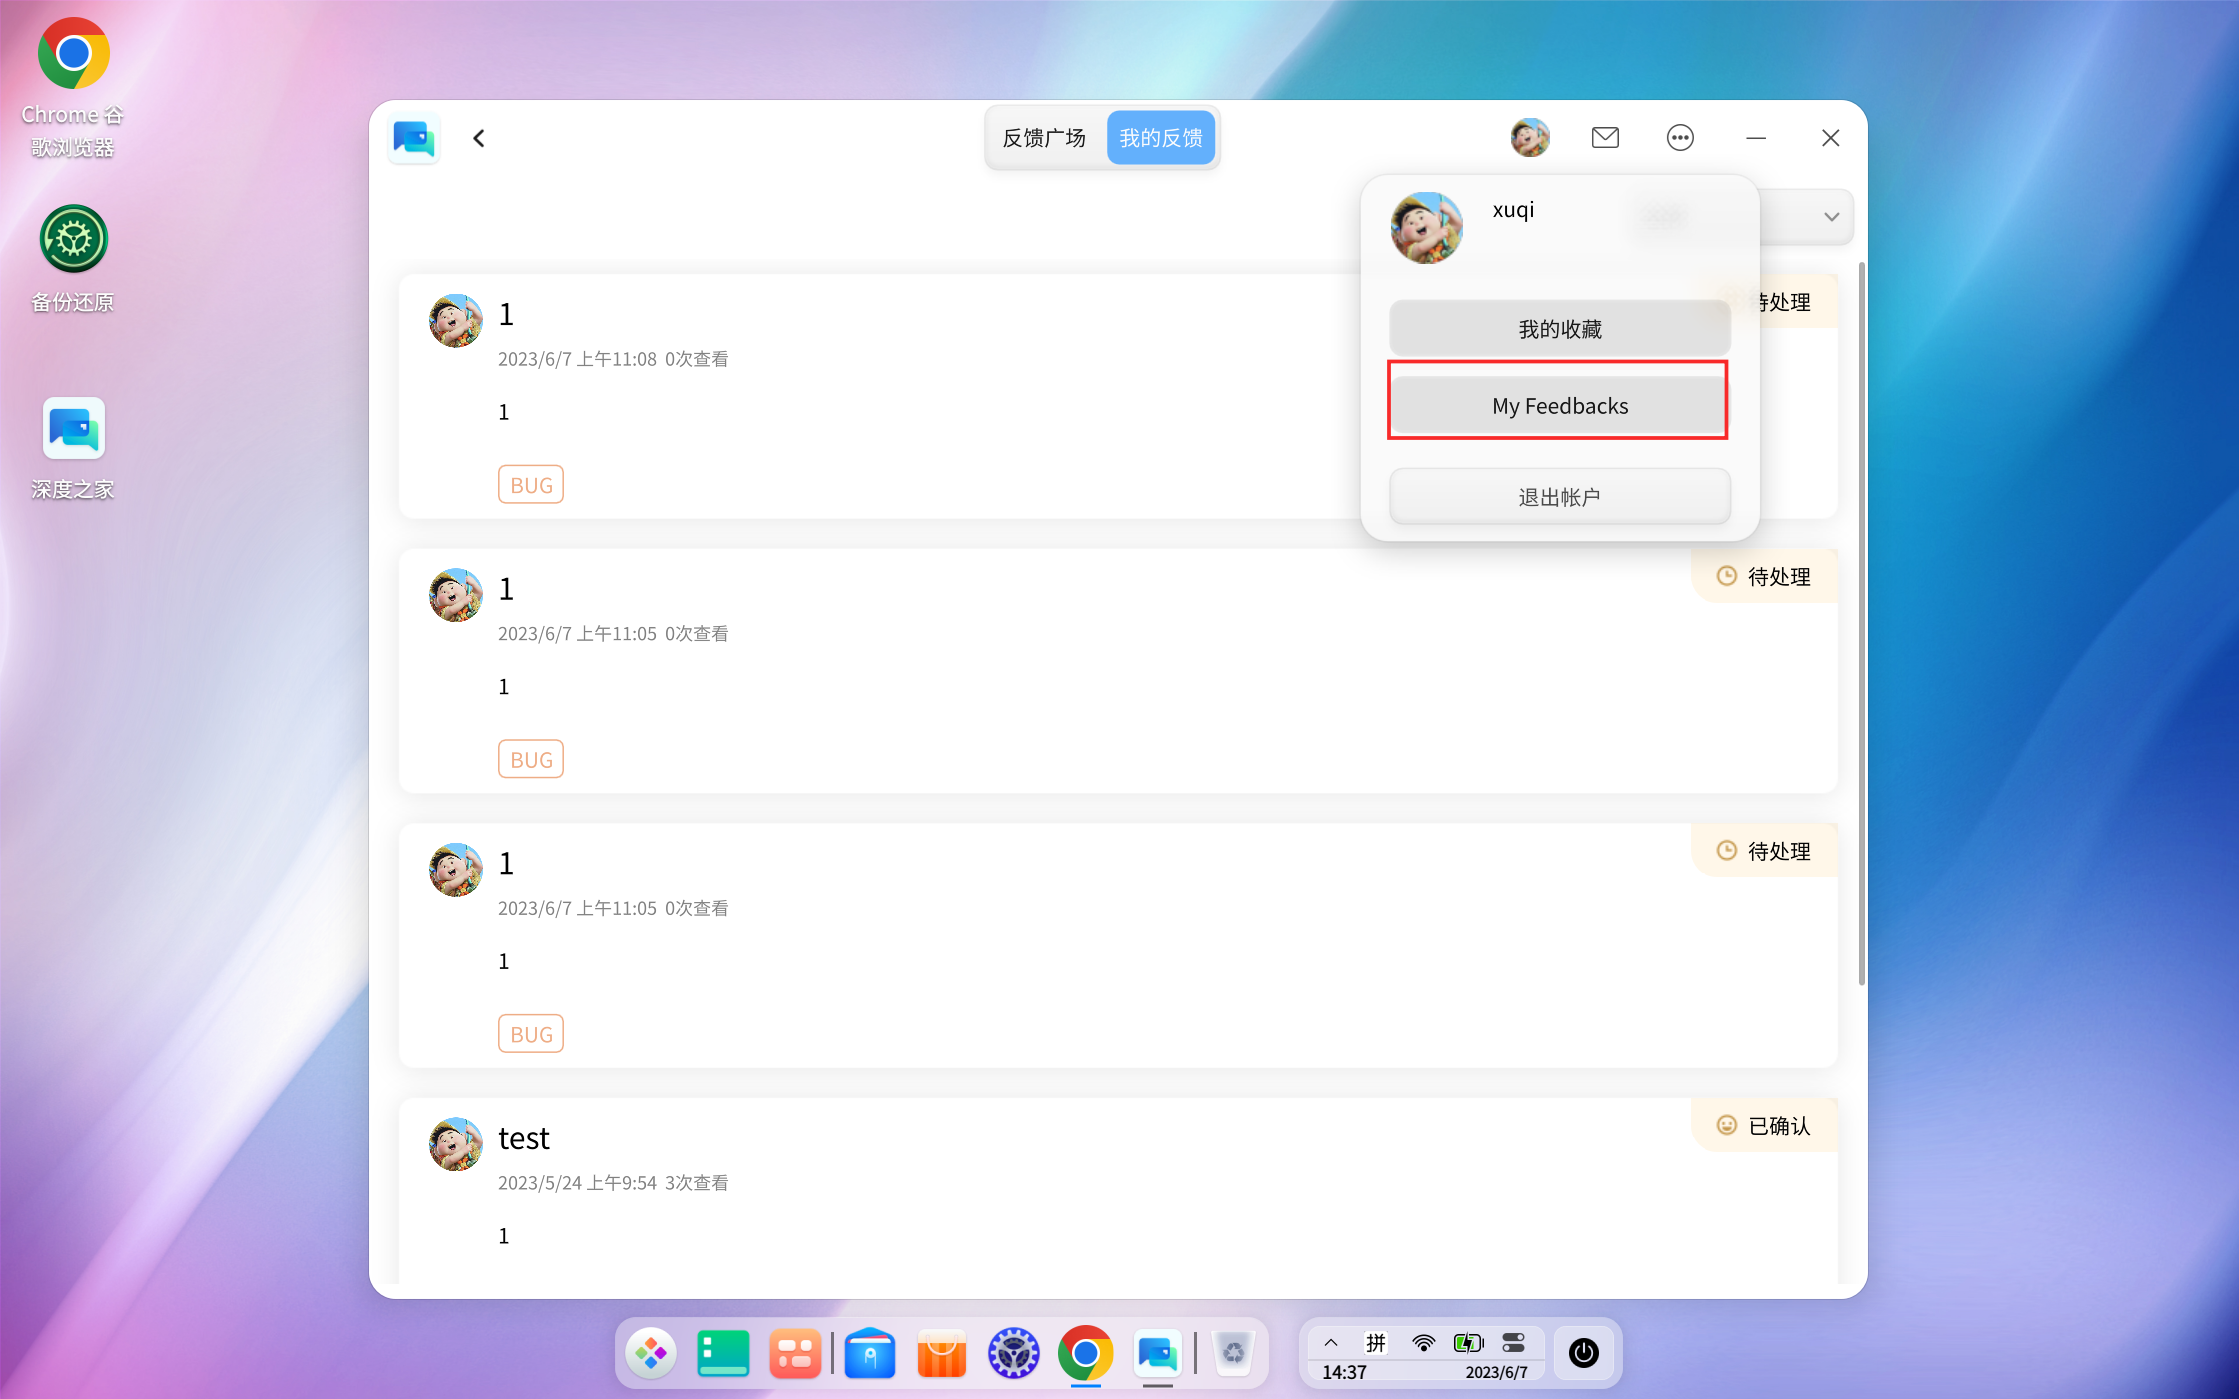Open the orange app store dock icon
Viewport: 2239px width, 1399px height.
[942, 1354]
